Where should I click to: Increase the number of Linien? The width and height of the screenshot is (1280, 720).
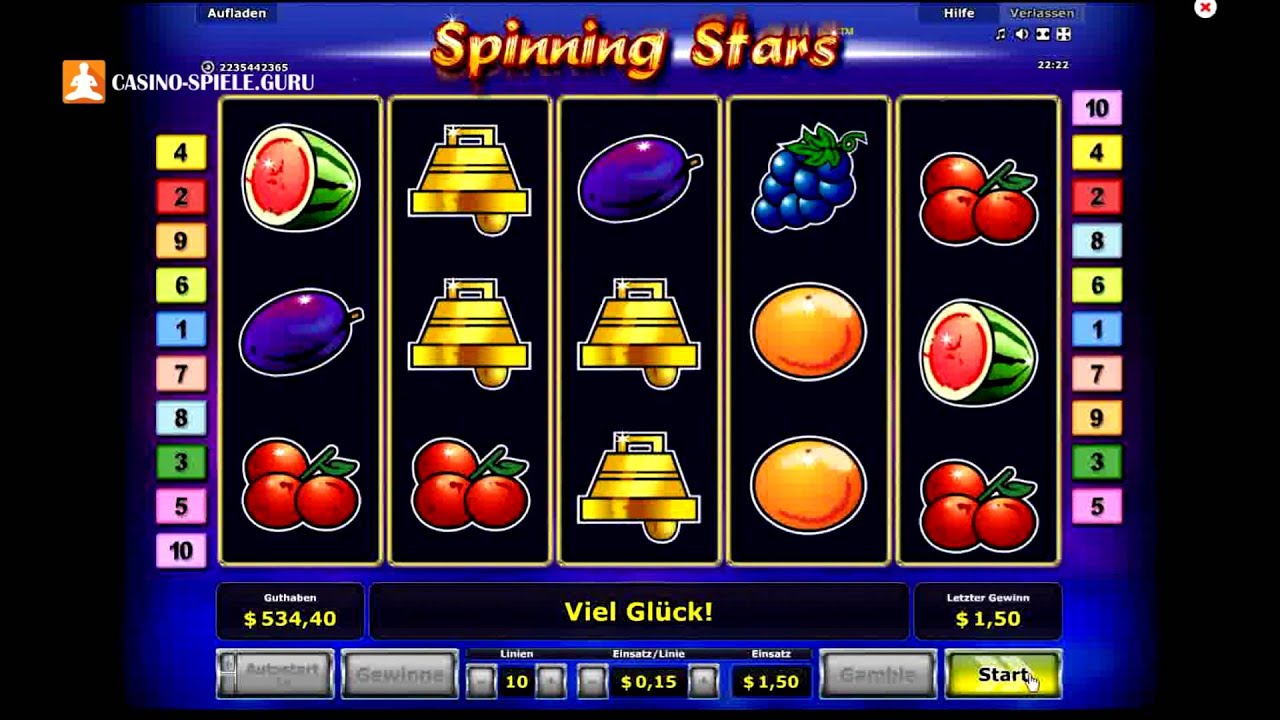pyautogui.click(x=551, y=682)
